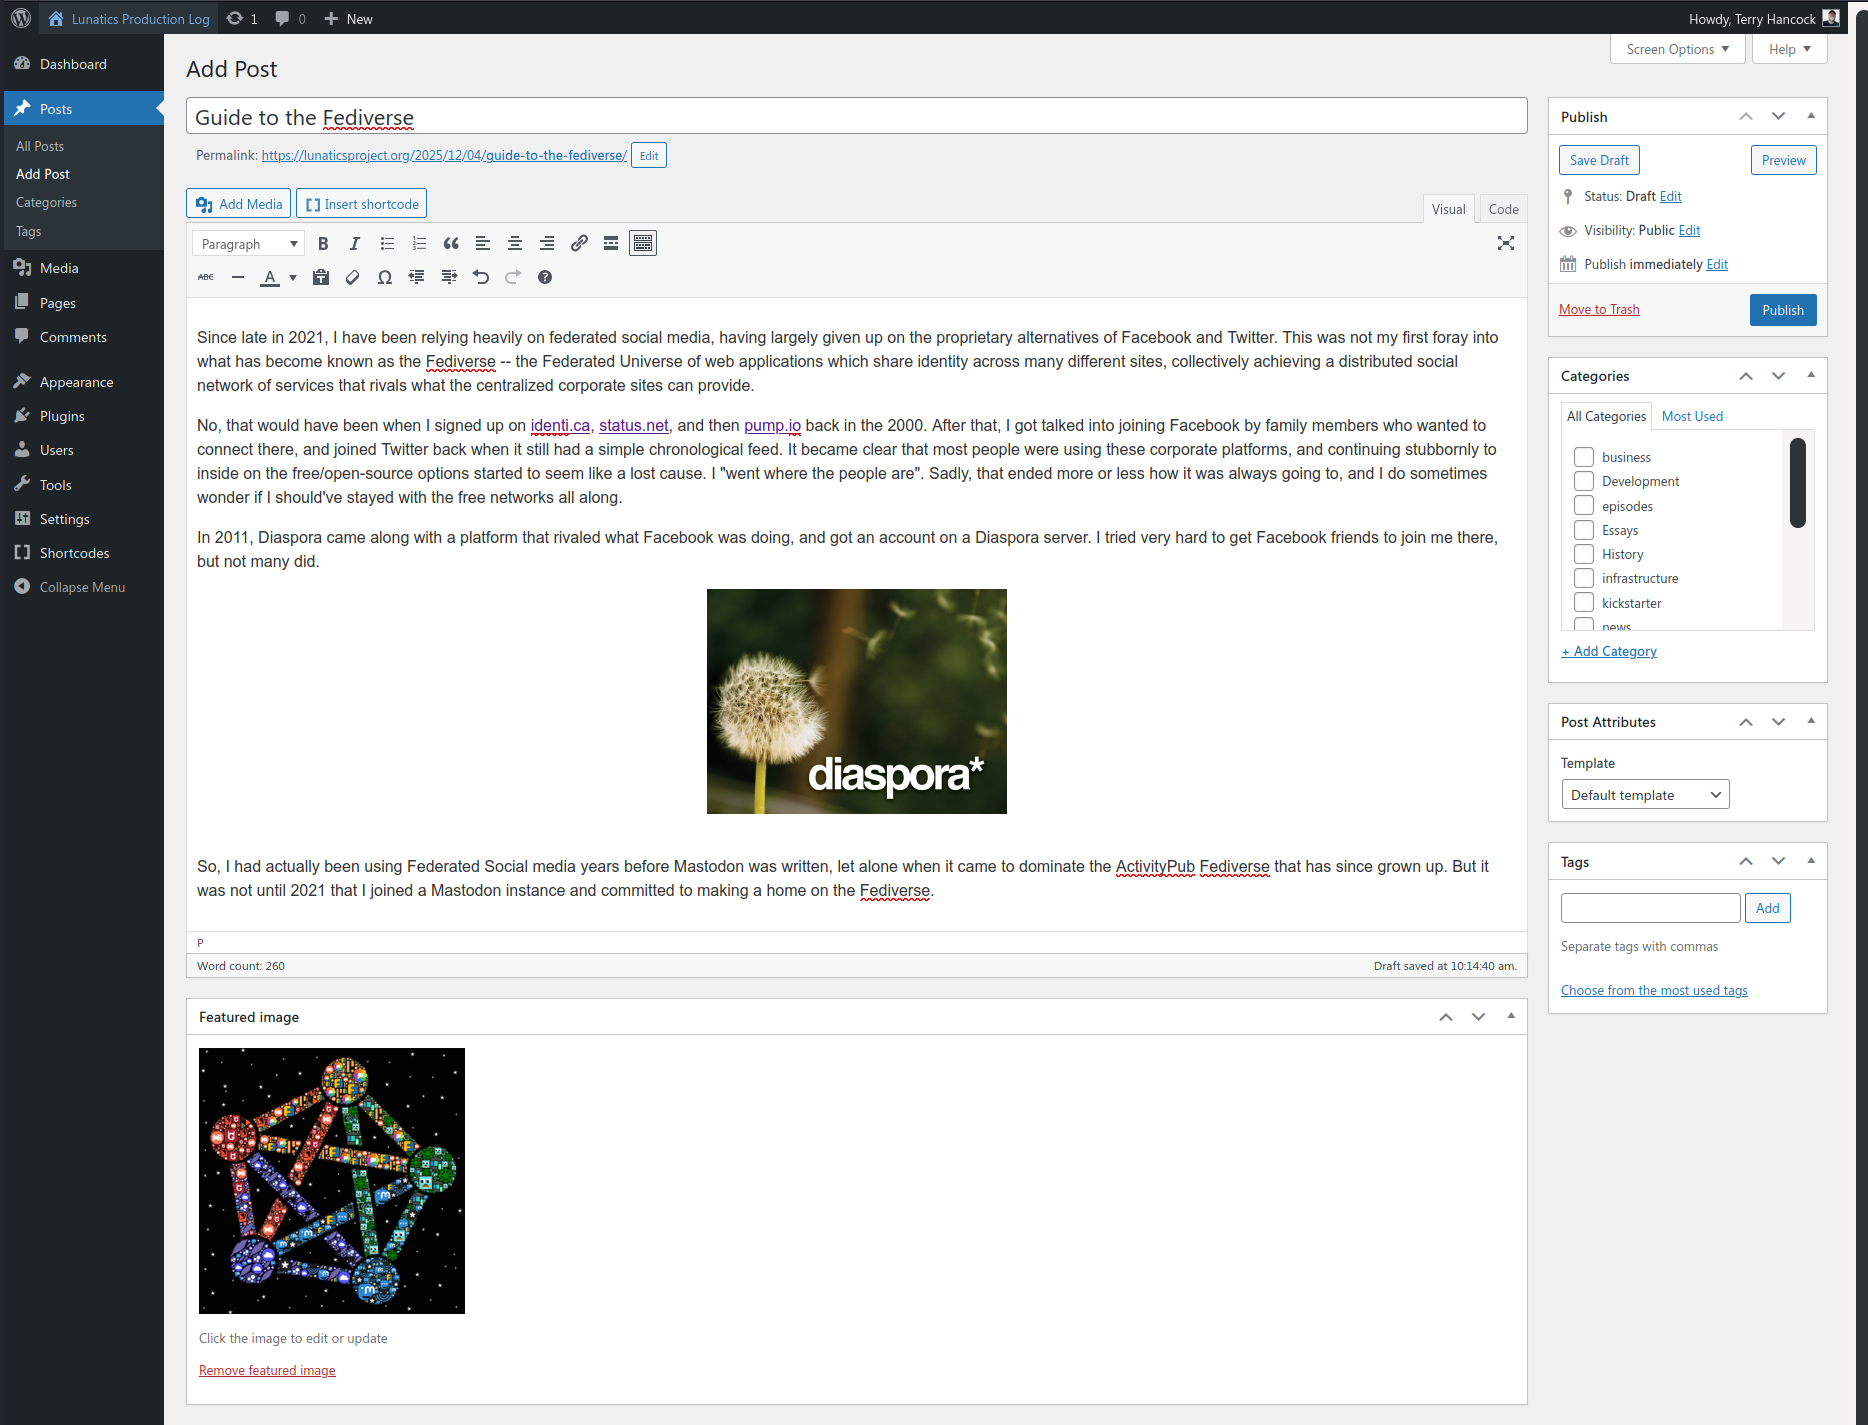Enable distraction-free fullscreen mode
This screenshot has height=1425, width=1868.
point(1505,244)
